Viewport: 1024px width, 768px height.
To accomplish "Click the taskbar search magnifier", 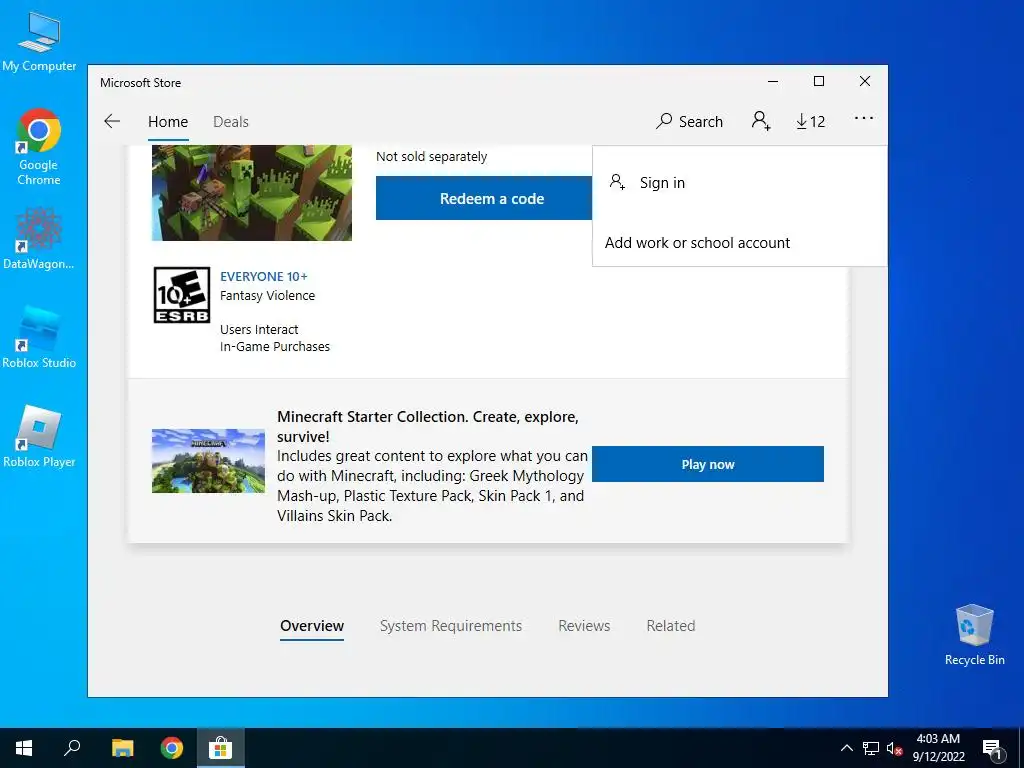I will 72,748.
